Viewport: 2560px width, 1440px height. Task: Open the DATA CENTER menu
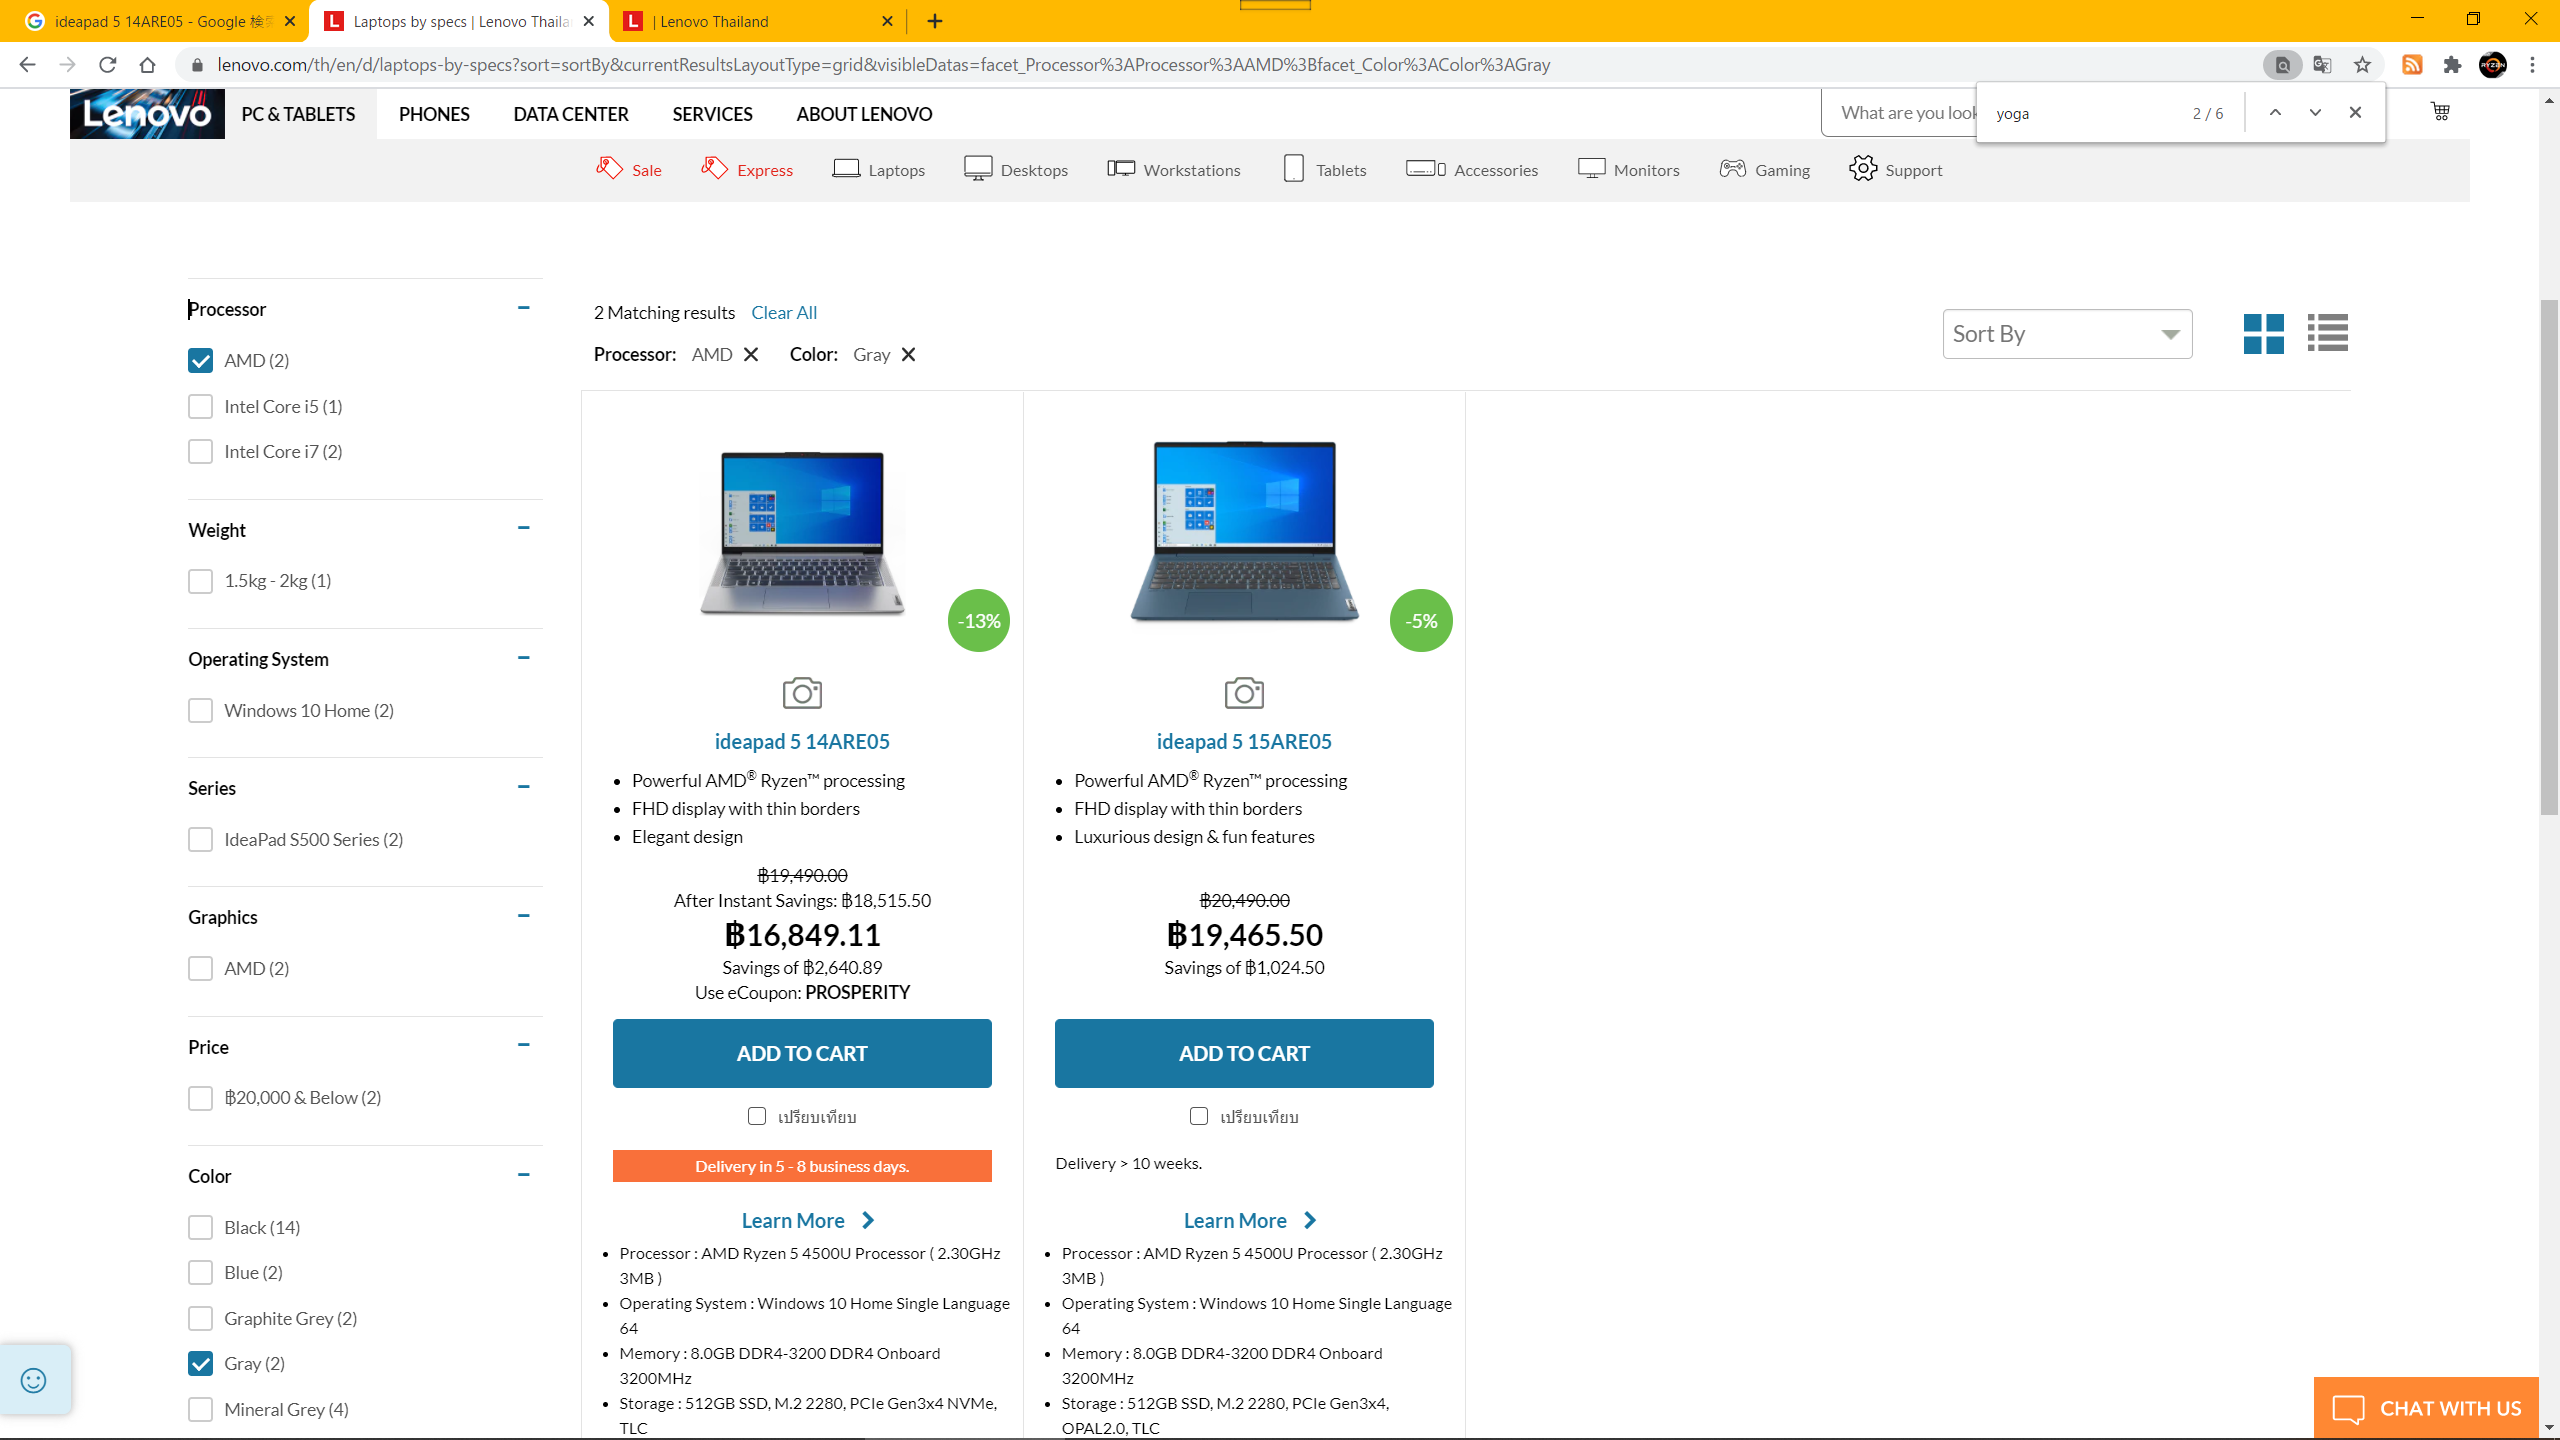coord(571,114)
